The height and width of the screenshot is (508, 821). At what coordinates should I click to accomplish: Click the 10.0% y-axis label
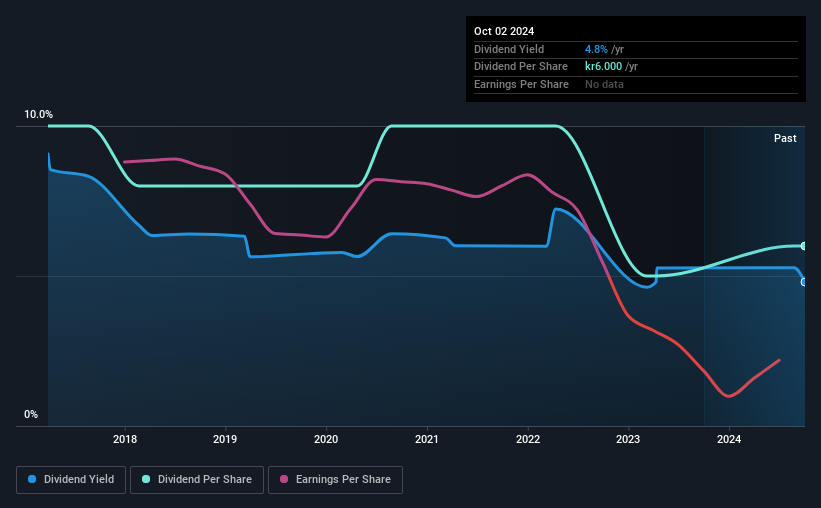[x=38, y=114]
